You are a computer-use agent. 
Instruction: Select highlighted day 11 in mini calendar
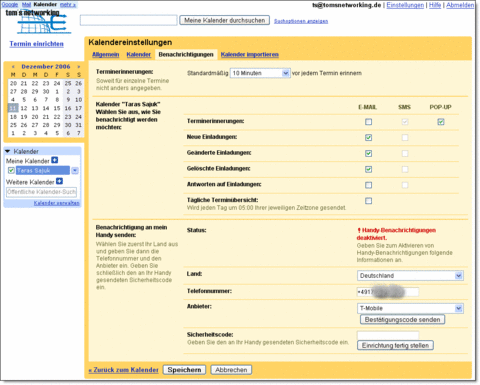13,108
